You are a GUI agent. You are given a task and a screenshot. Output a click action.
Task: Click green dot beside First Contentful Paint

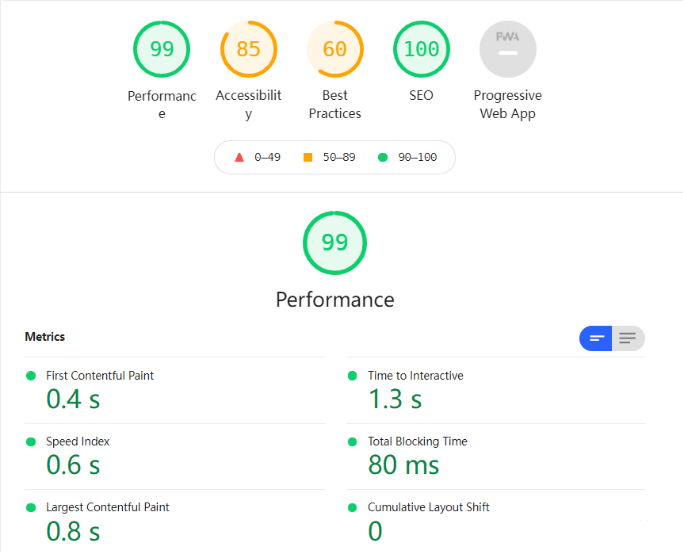click(31, 376)
